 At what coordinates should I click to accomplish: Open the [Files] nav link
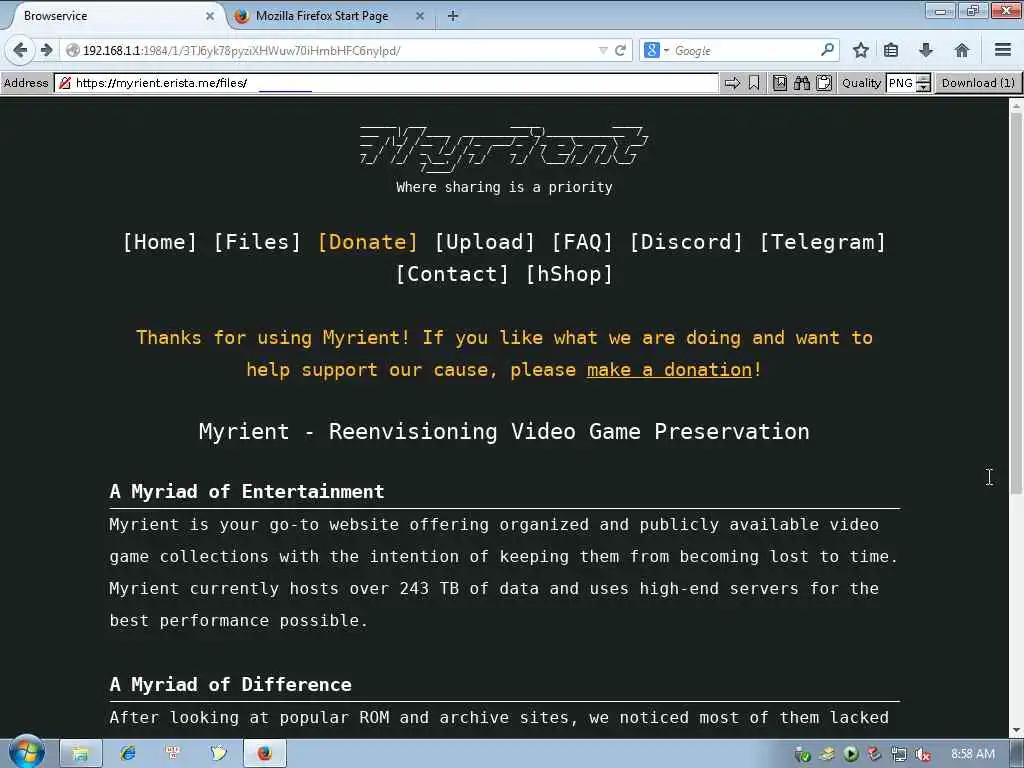(x=257, y=242)
